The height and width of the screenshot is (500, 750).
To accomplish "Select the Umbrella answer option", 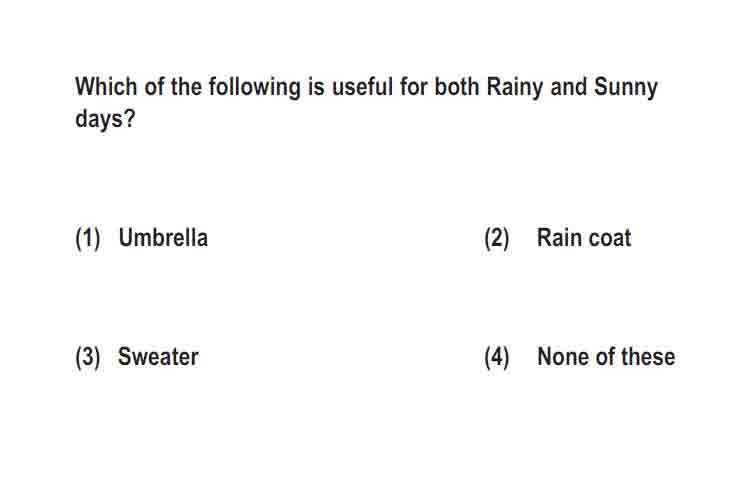I will [163, 237].
